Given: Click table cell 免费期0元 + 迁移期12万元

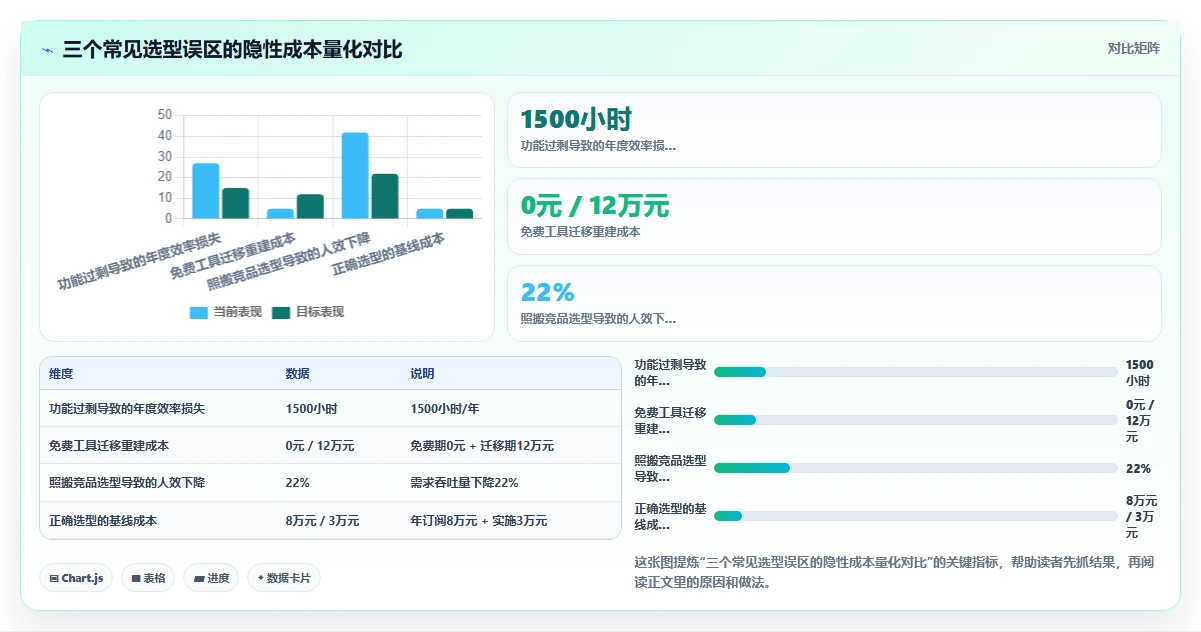Looking at the screenshot, I should [482, 446].
